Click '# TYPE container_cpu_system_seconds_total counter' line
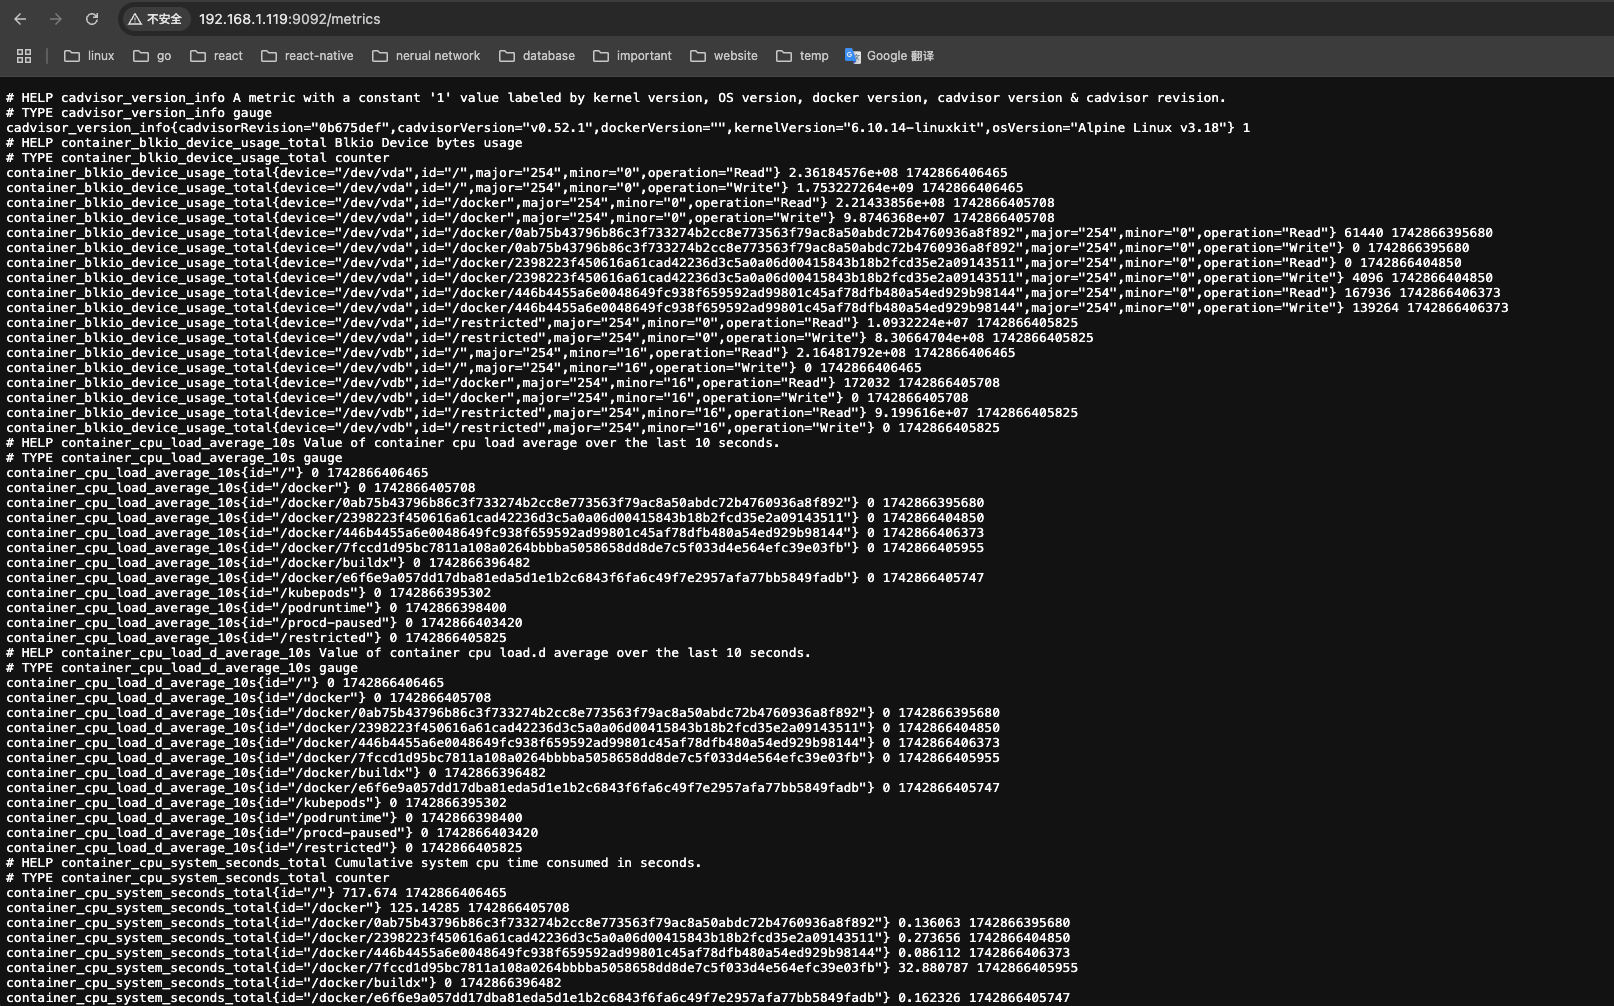Screen dimensions: 1614x1006 point(198,878)
